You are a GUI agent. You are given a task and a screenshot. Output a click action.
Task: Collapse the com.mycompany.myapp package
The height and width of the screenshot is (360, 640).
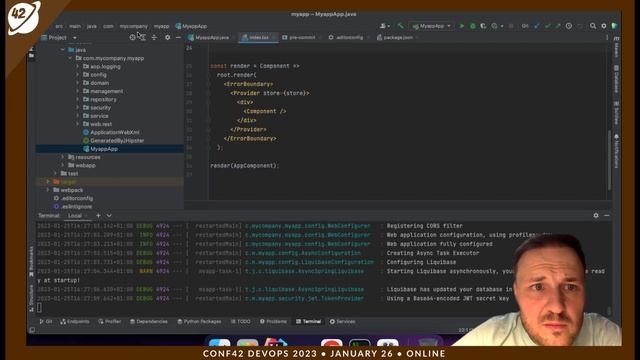point(70,58)
